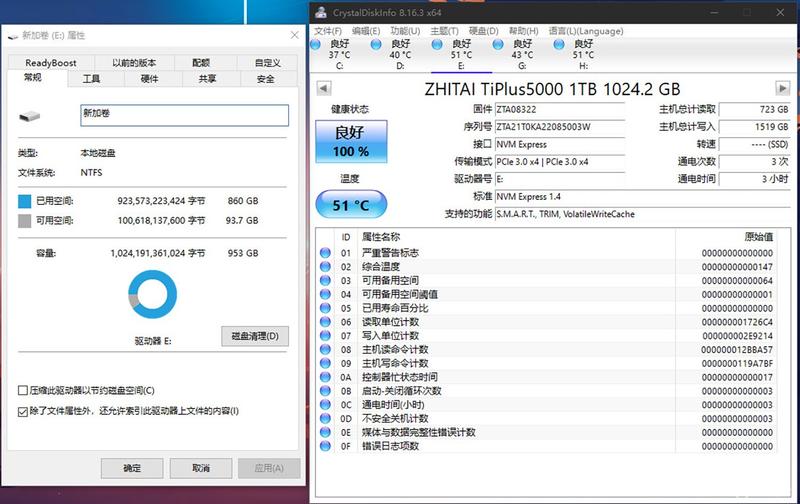The height and width of the screenshot is (504, 800).
Task: Click raw value 000000002E9214
Action: (x=737, y=336)
